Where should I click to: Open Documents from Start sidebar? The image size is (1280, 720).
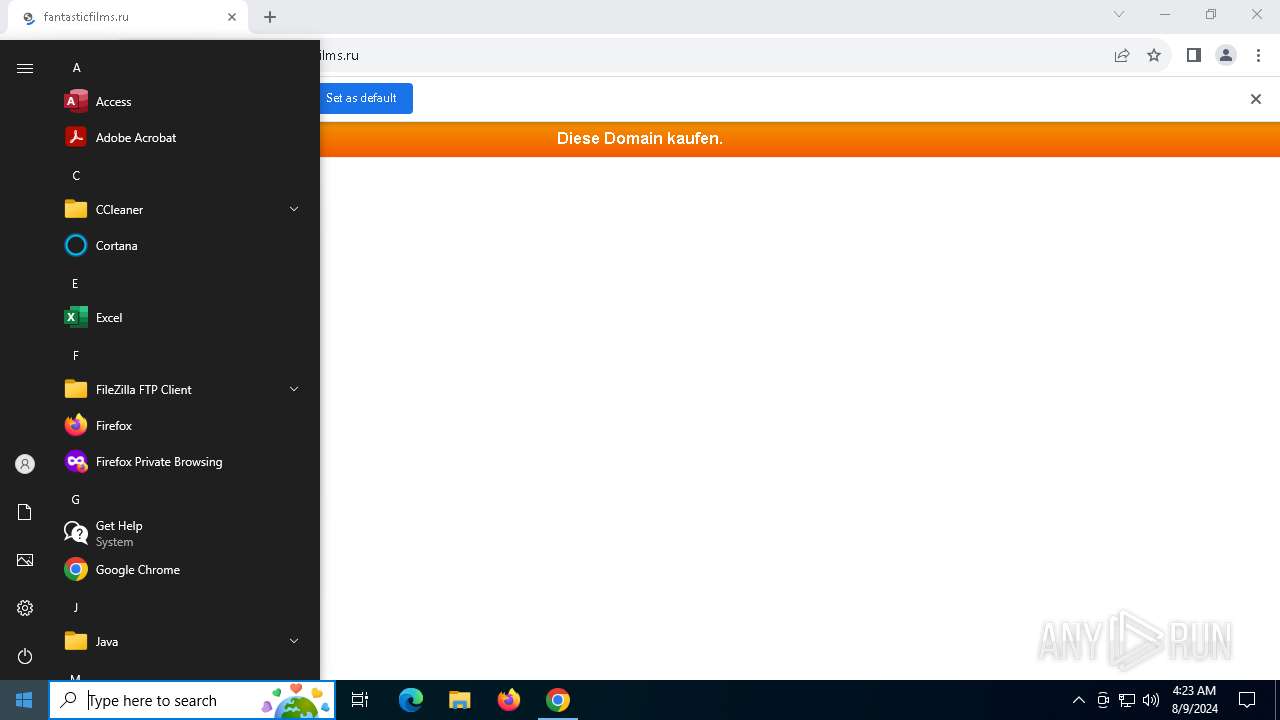point(25,512)
